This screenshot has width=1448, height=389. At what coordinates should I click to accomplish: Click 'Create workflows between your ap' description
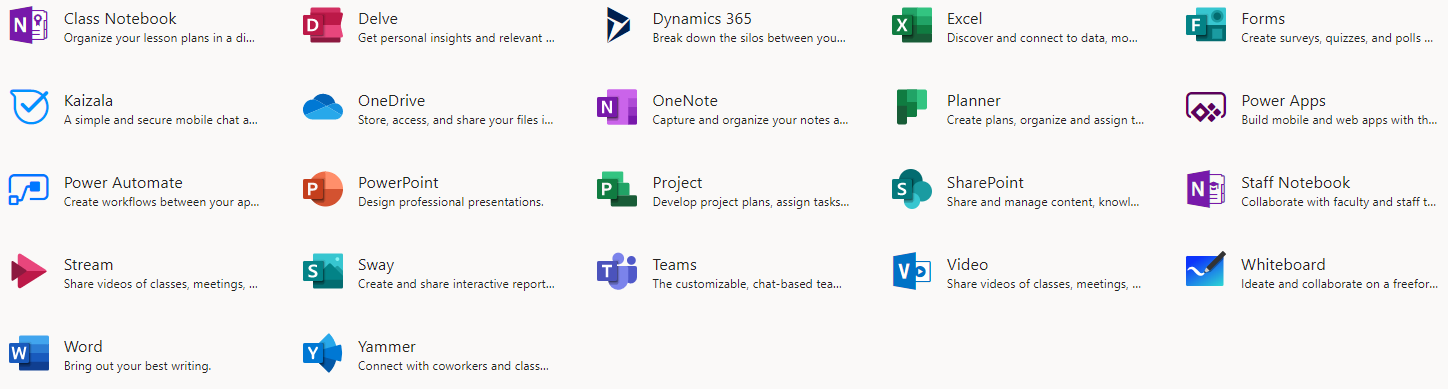(161, 202)
